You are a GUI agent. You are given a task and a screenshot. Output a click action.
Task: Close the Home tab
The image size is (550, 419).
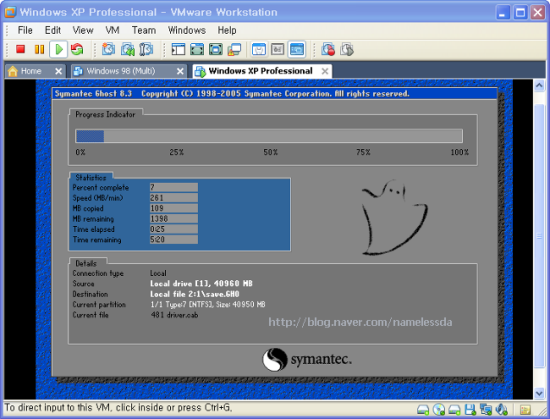click(x=59, y=72)
